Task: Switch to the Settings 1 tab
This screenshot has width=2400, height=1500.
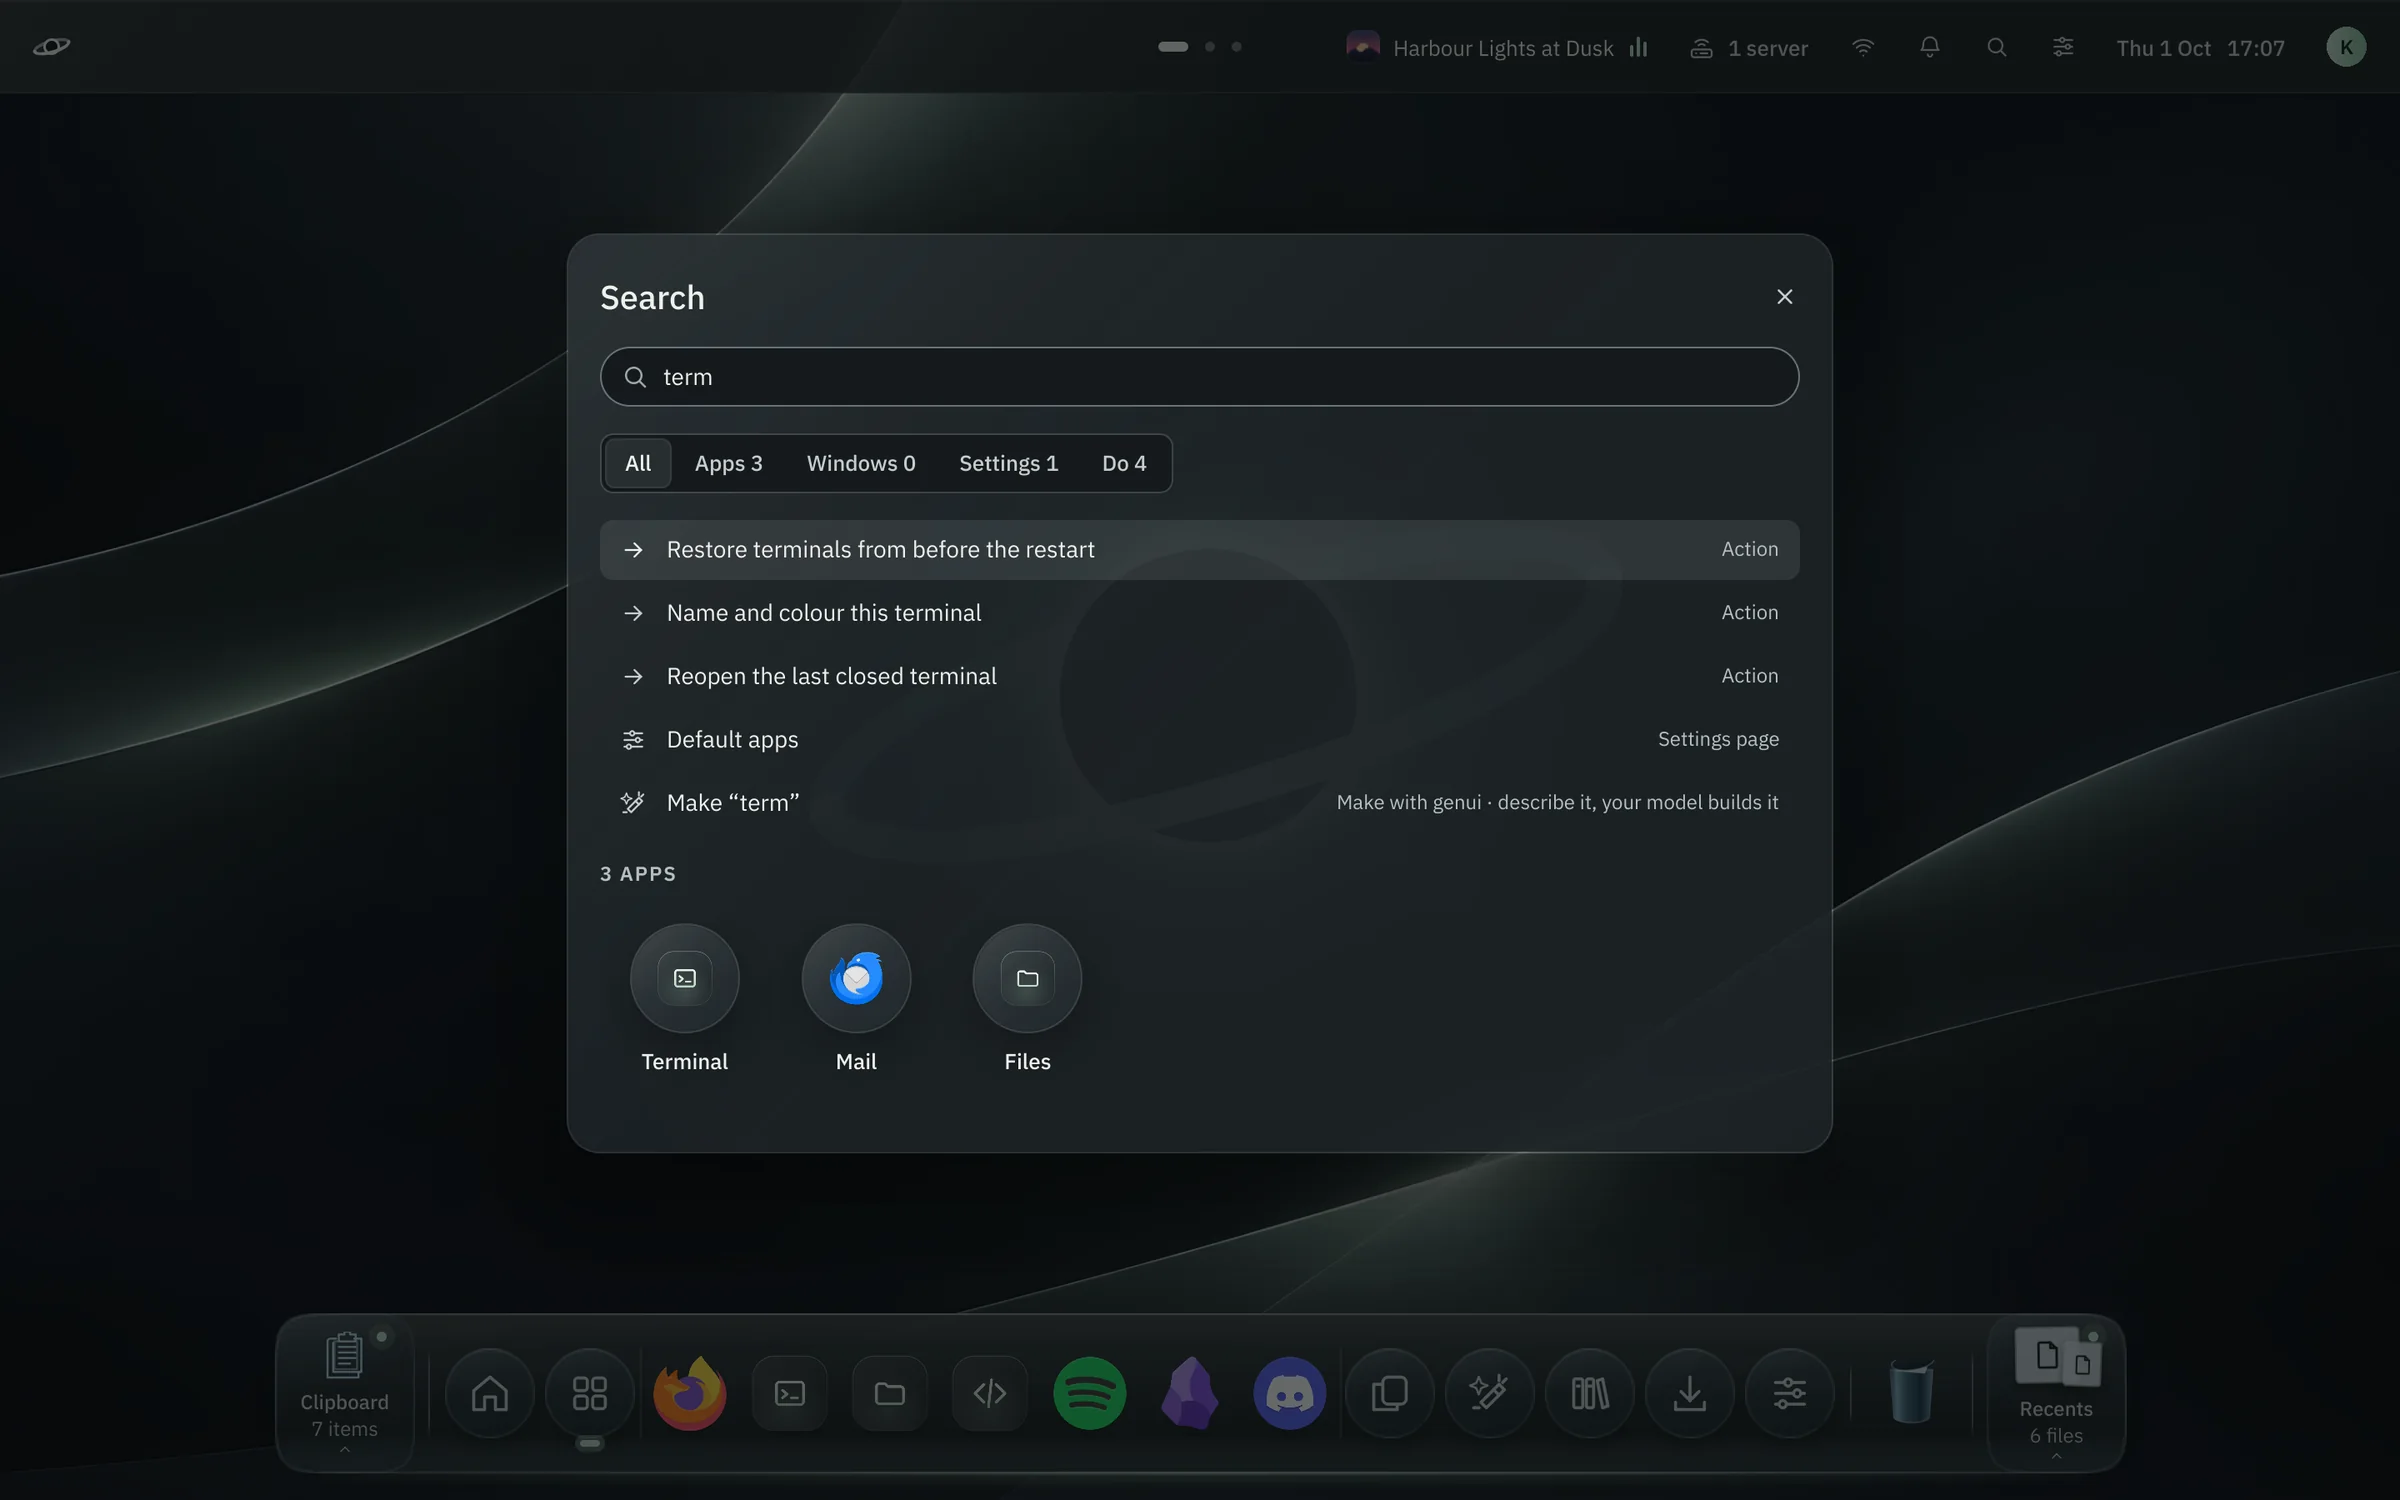Action: tap(1008, 463)
